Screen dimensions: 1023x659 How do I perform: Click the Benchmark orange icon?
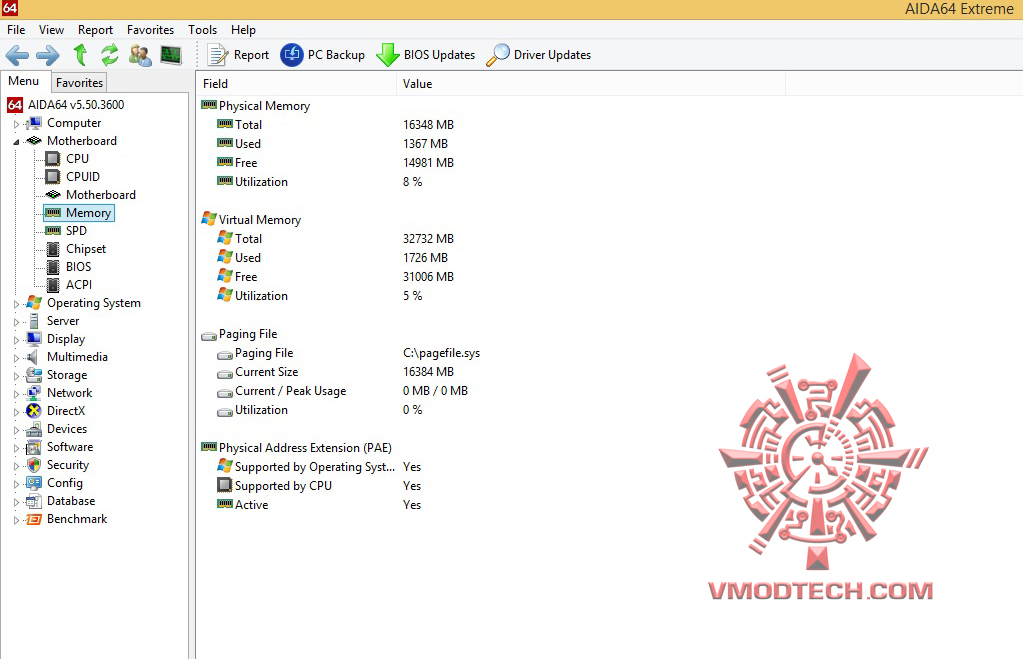click(34, 519)
